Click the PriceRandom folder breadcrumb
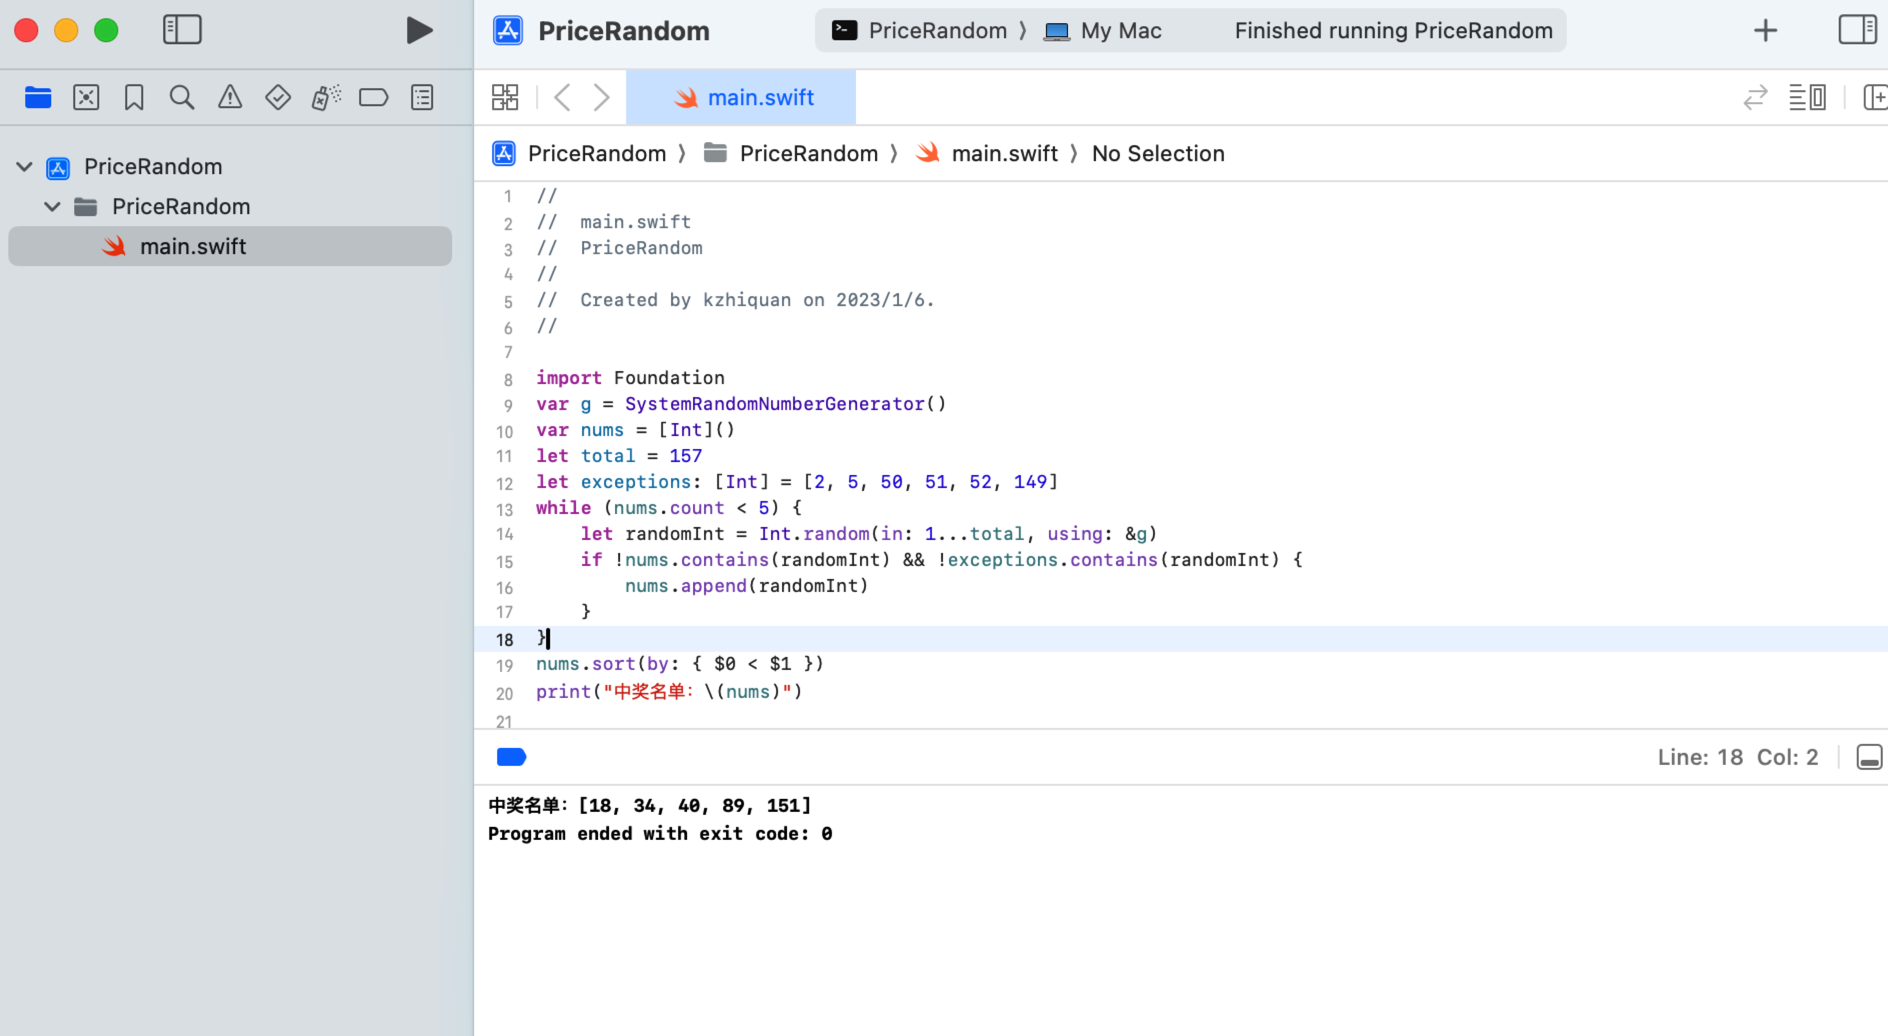Viewport: 1888px width, 1036px height. [791, 153]
